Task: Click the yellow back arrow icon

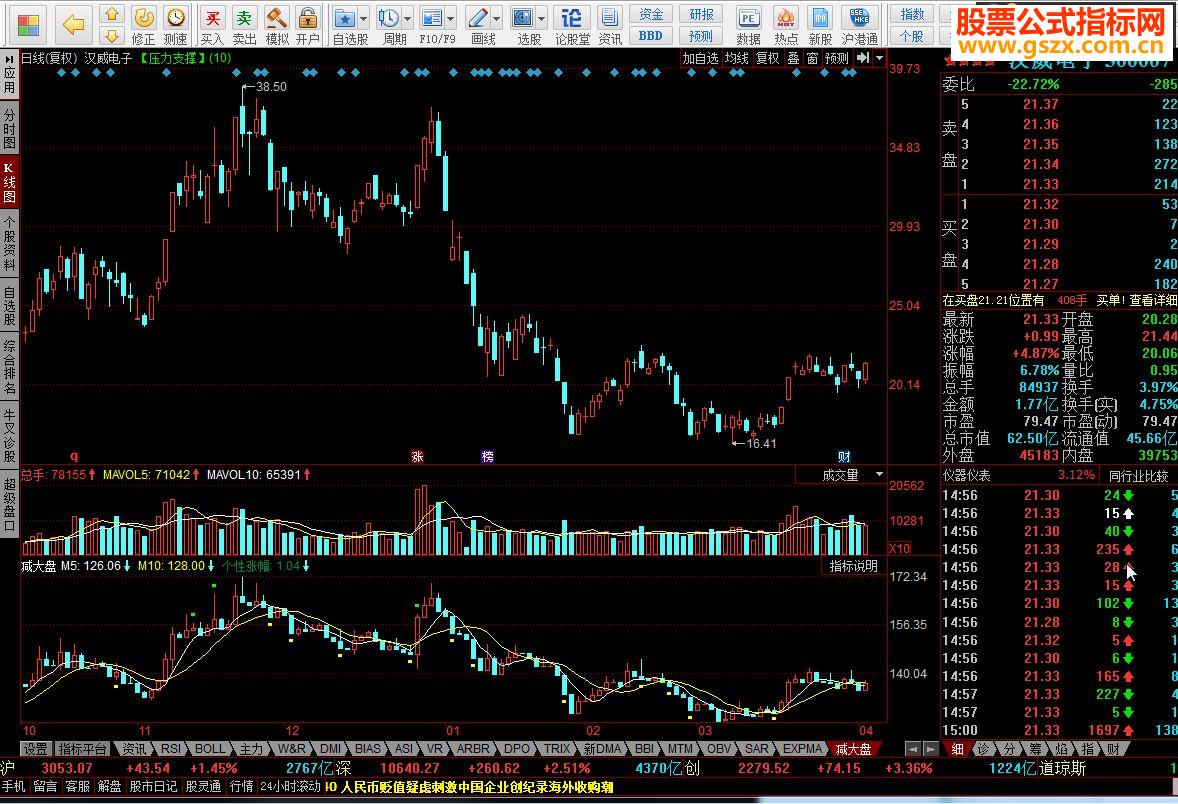Action: (74, 22)
